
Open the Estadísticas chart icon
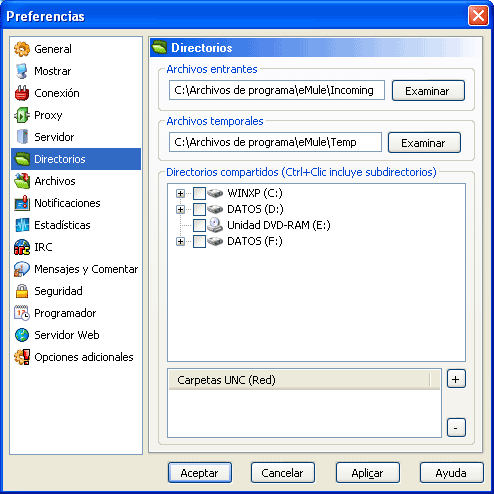click(22, 225)
